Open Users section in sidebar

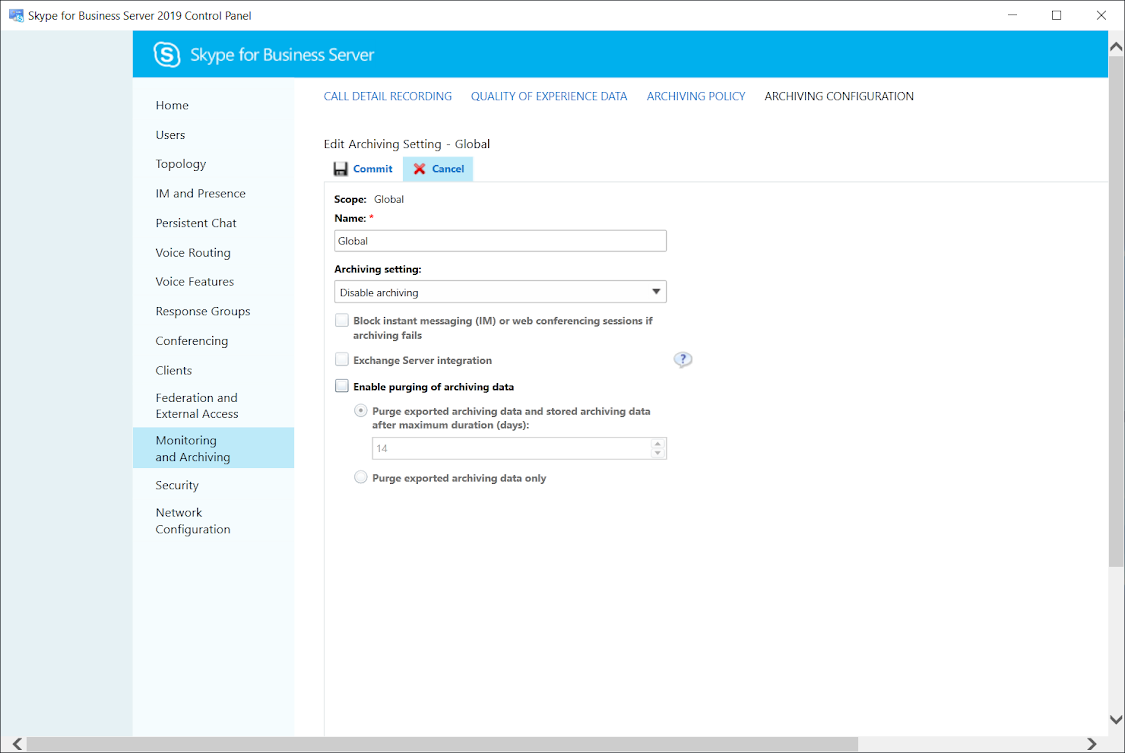(170, 135)
